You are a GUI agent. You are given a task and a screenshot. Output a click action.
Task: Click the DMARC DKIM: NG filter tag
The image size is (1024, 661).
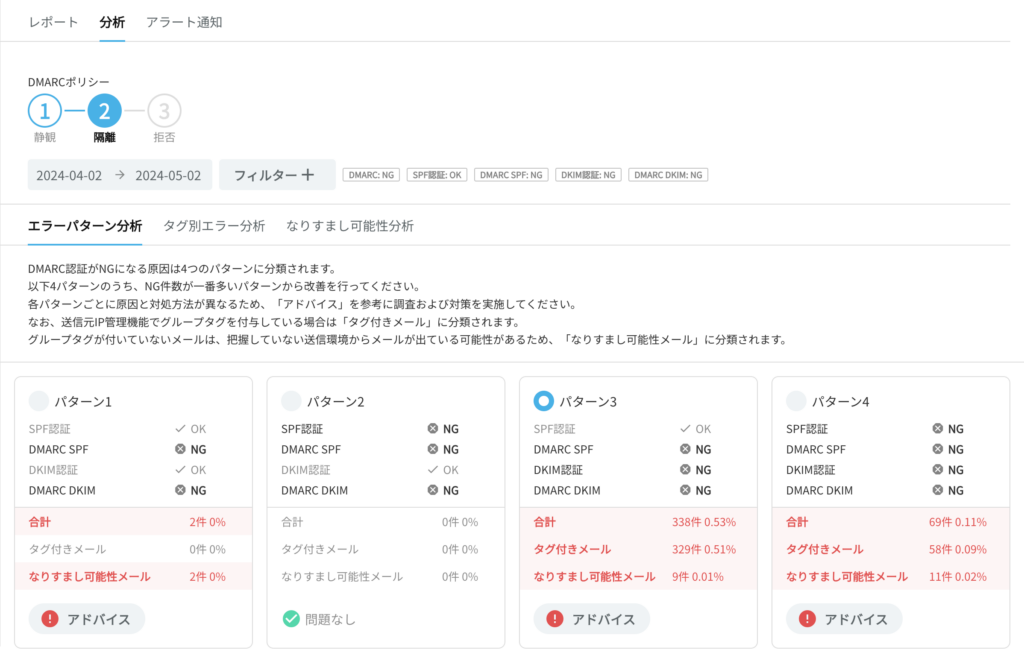coord(668,175)
